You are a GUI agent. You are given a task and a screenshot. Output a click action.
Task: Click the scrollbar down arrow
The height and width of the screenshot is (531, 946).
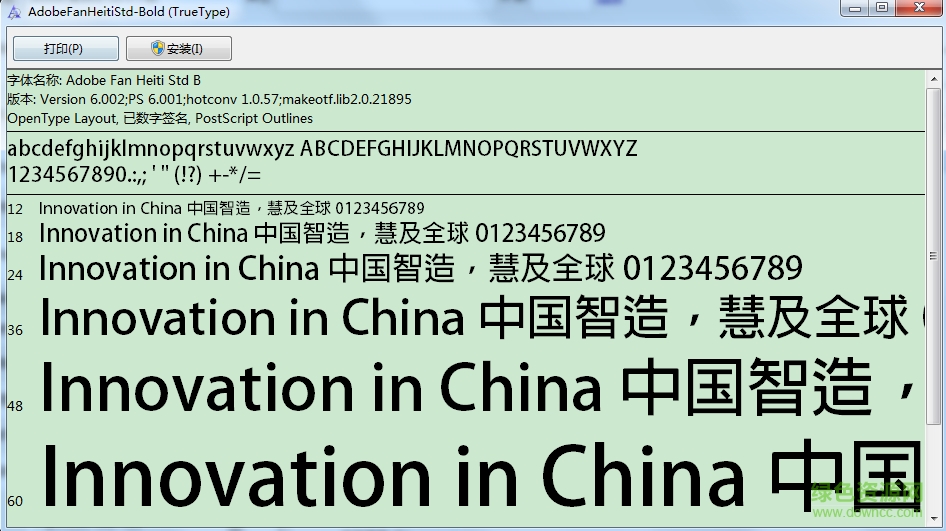click(x=933, y=518)
